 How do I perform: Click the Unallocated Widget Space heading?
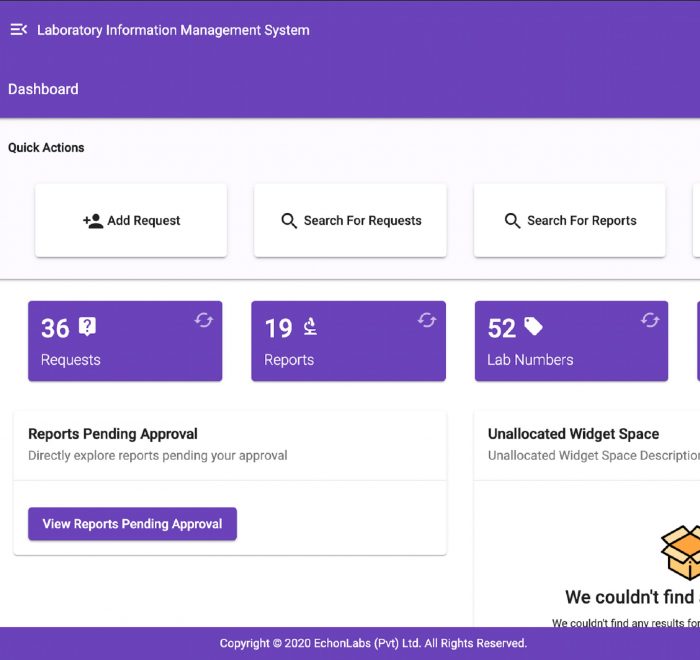[x=573, y=434]
